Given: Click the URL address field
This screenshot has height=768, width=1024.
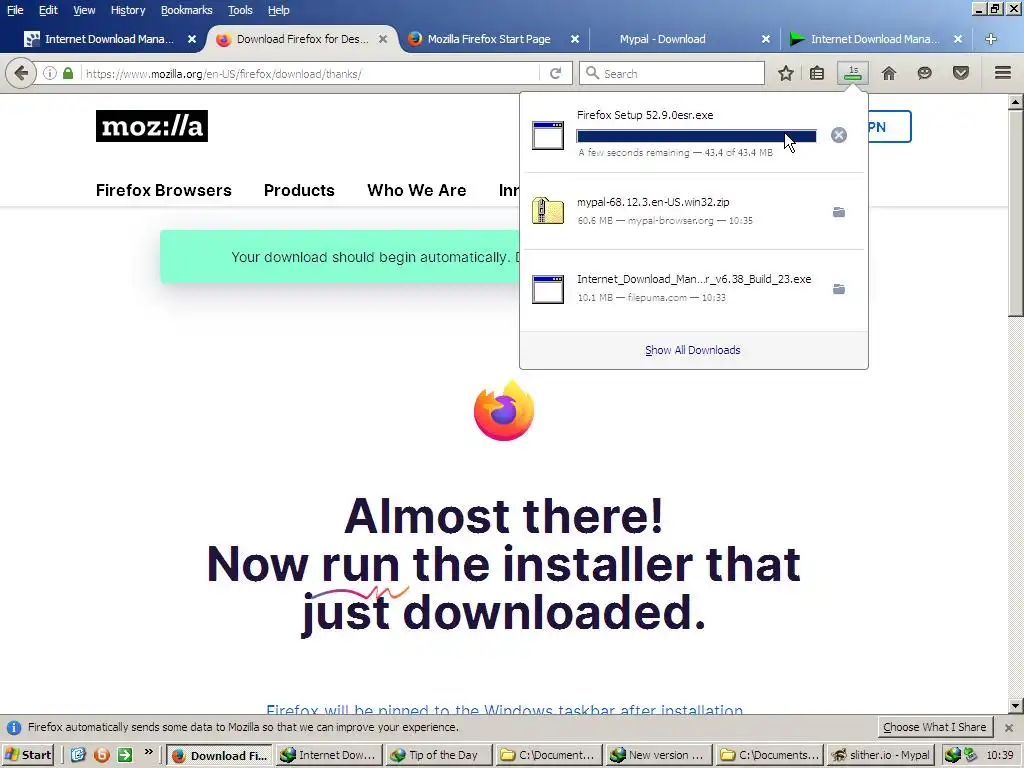Looking at the screenshot, I should click(311, 73).
